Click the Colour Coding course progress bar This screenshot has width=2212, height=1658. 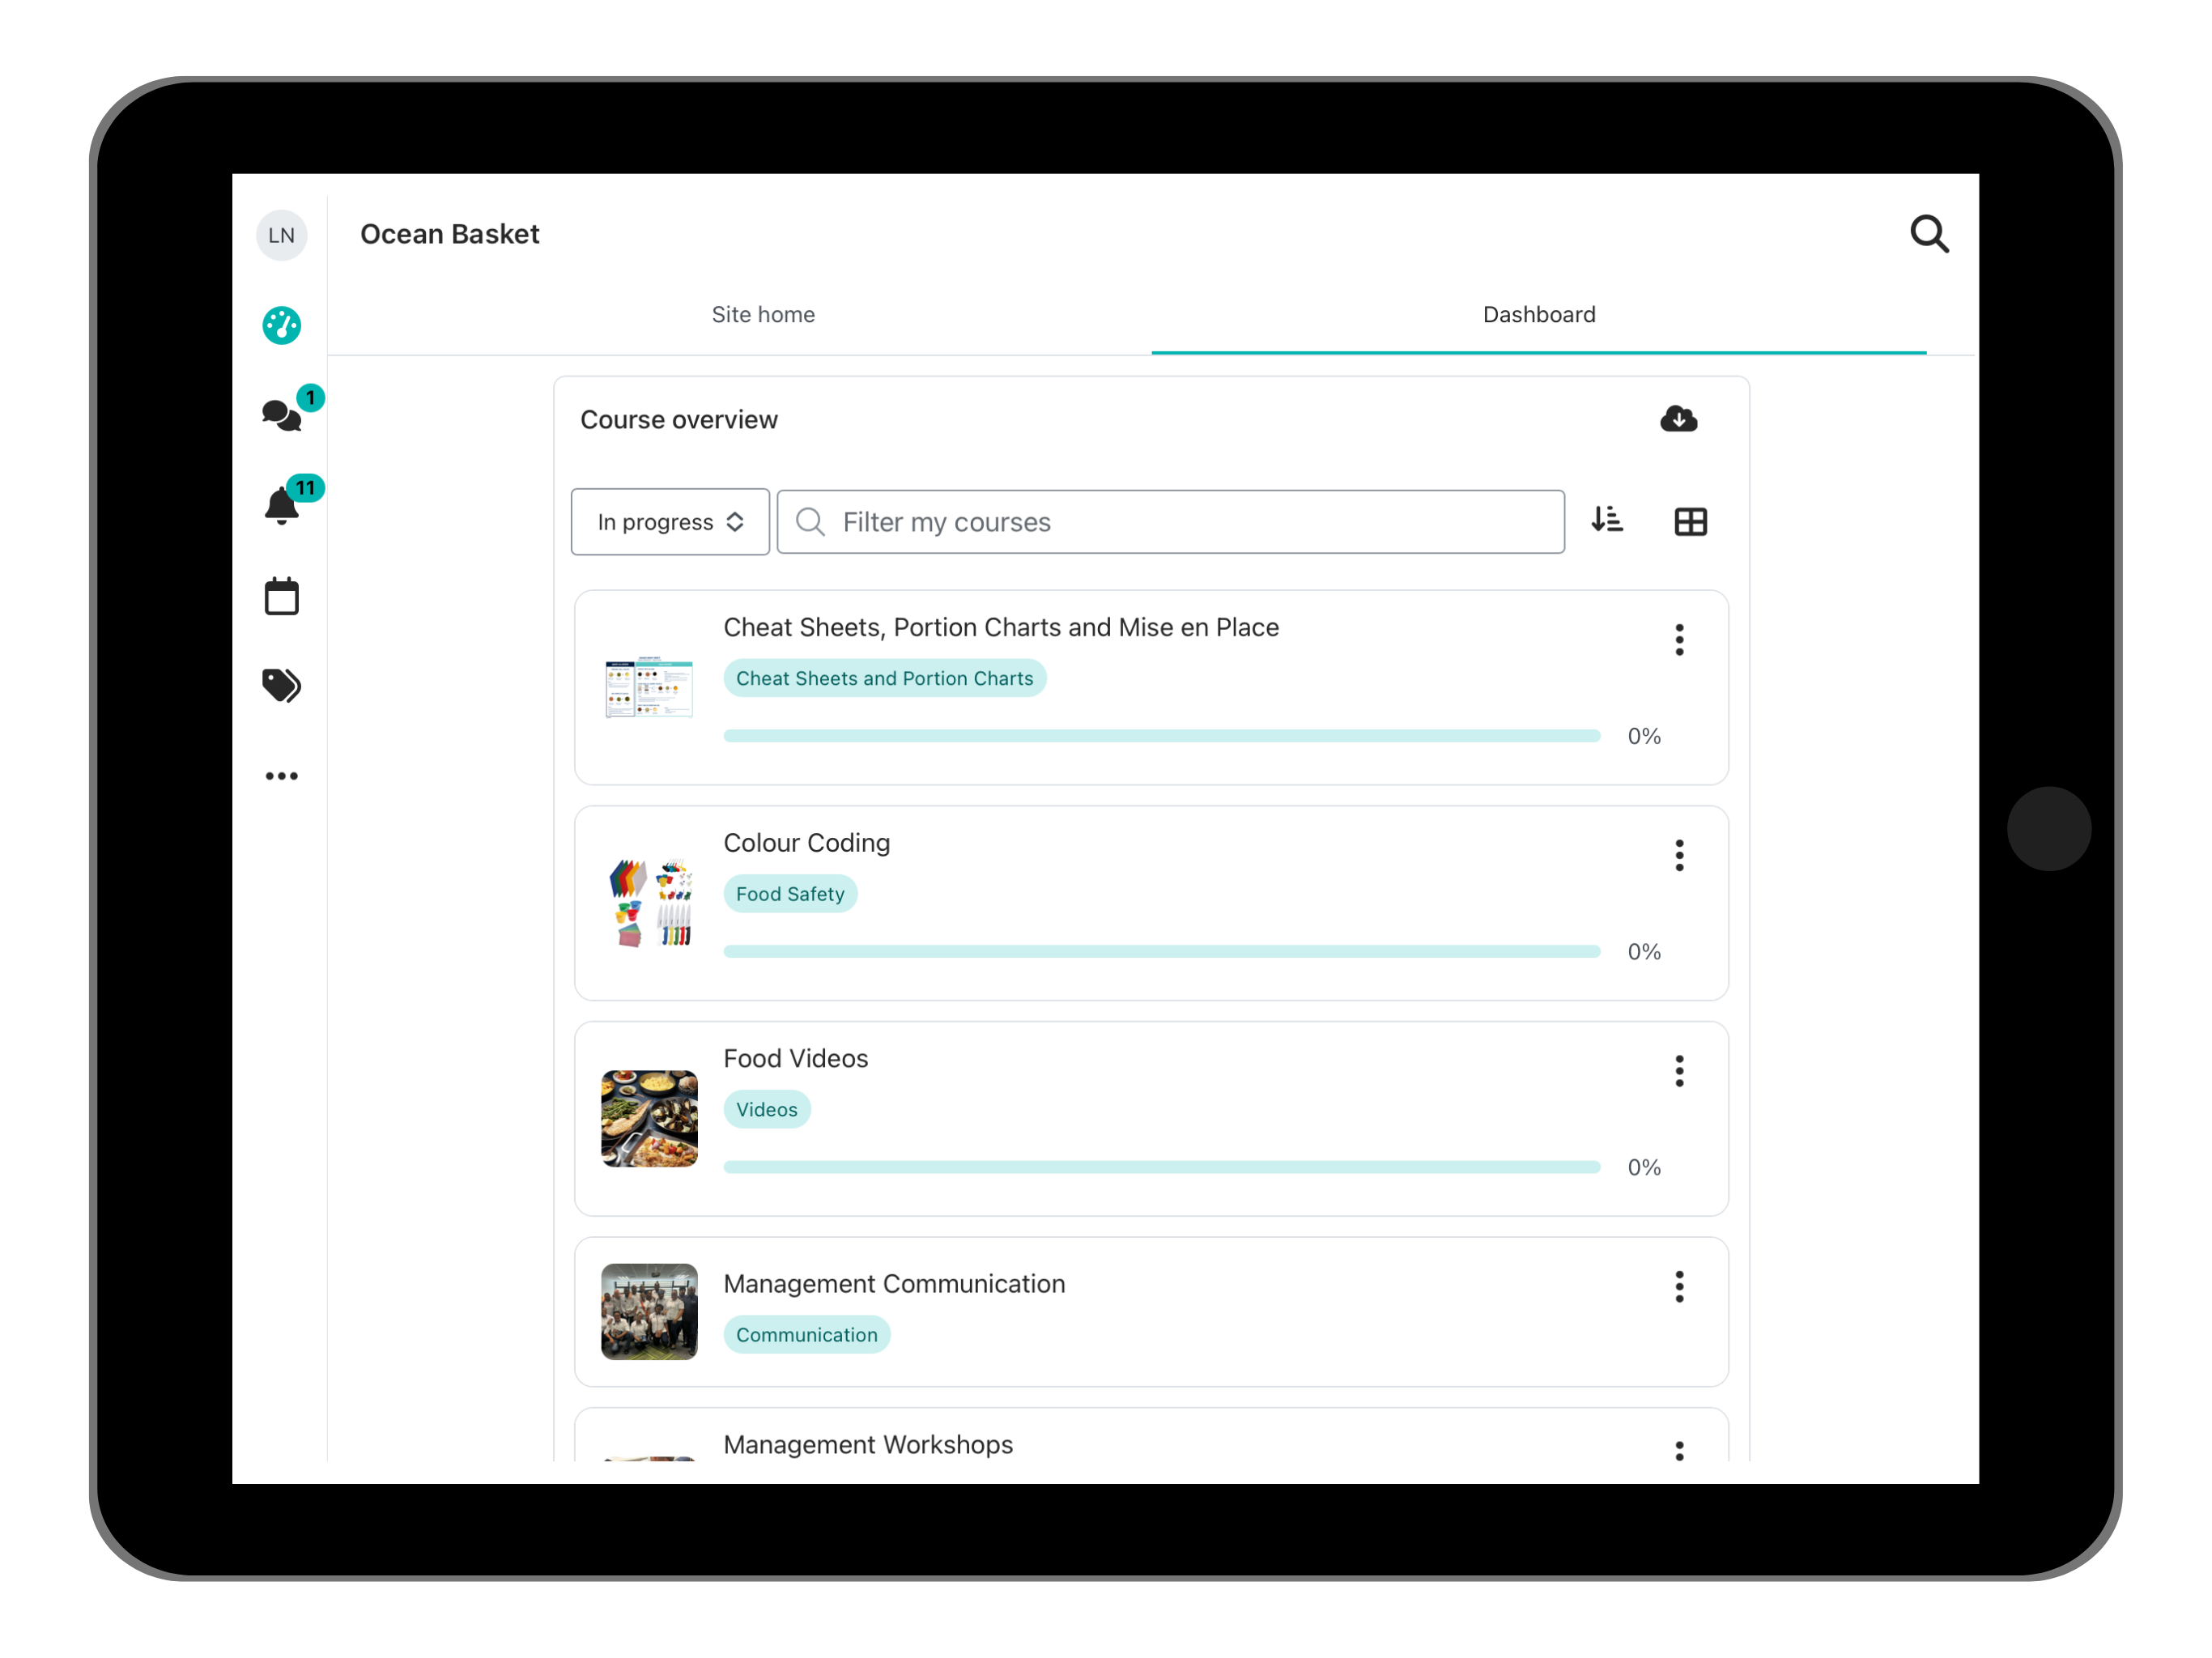tap(1162, 952)
